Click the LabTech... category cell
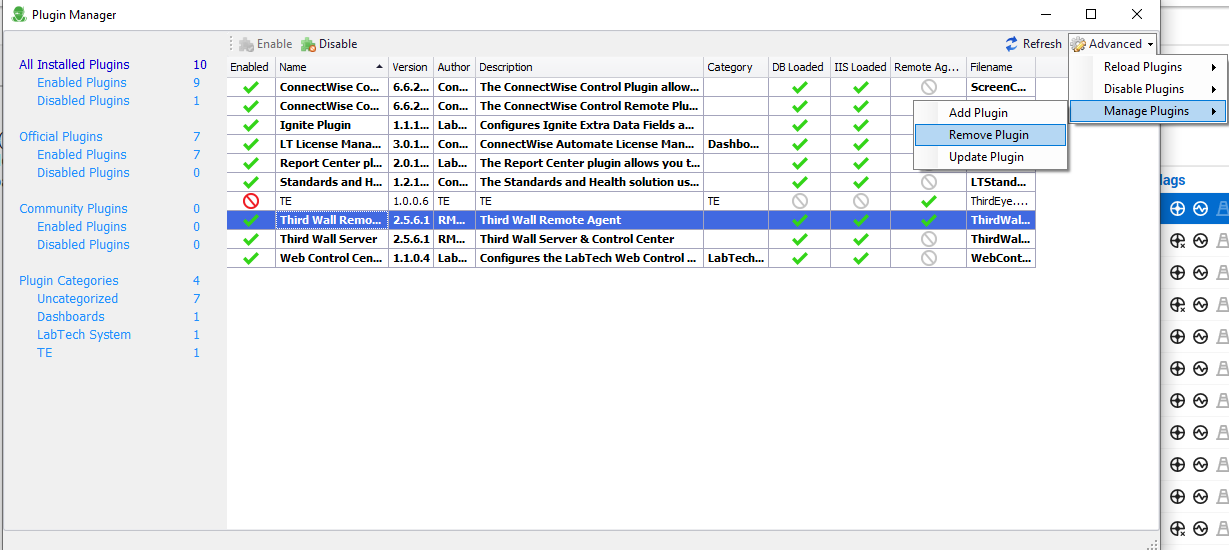The image size is (1229, 550). click(x=736, y=258)
